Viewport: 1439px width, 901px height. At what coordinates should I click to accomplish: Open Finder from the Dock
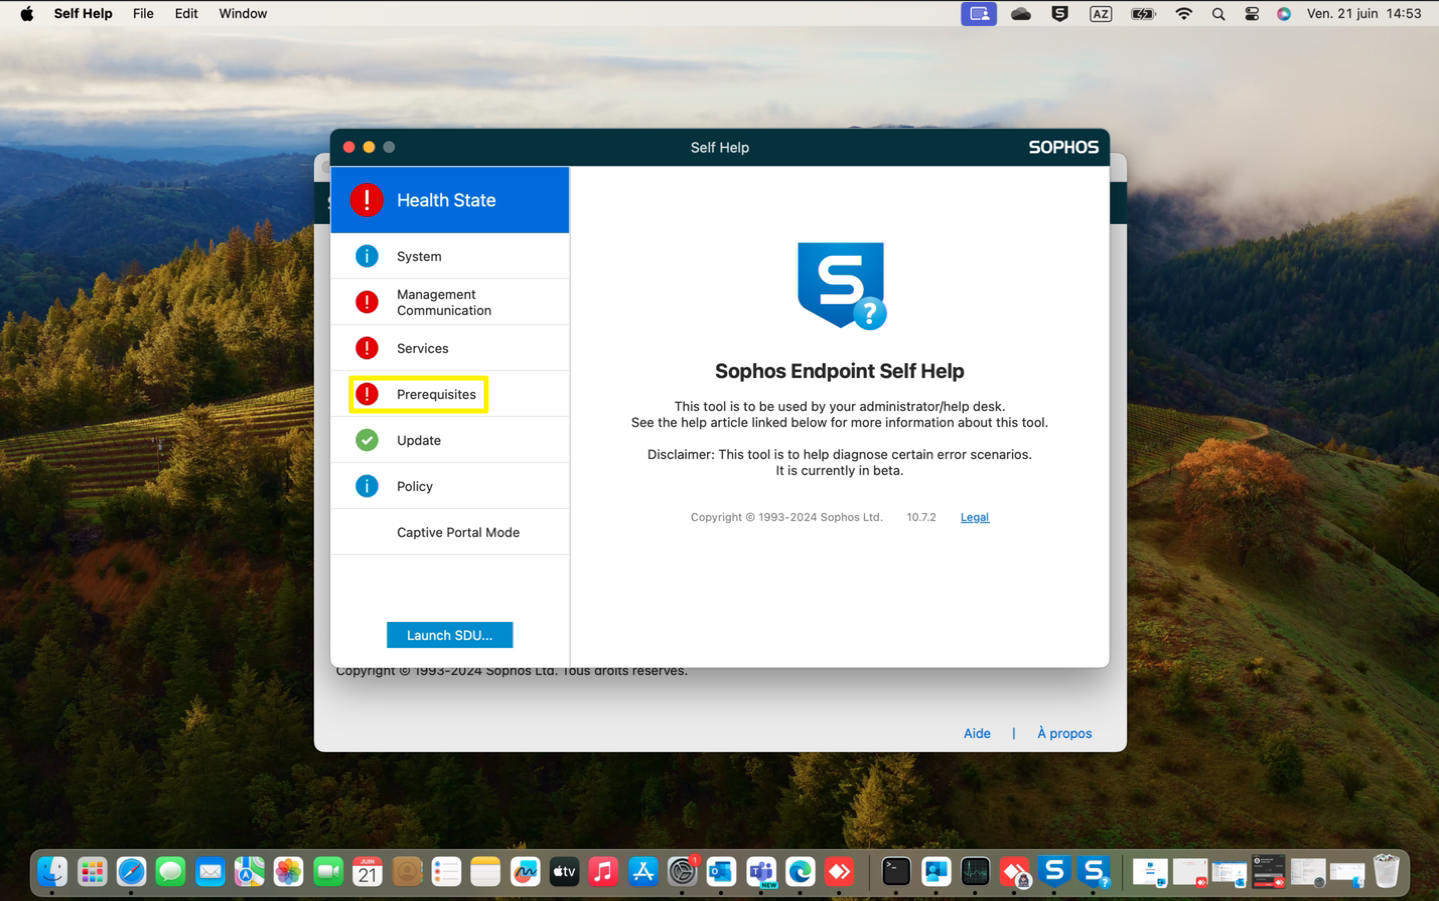pyautogui.click(x=52, y=872)
